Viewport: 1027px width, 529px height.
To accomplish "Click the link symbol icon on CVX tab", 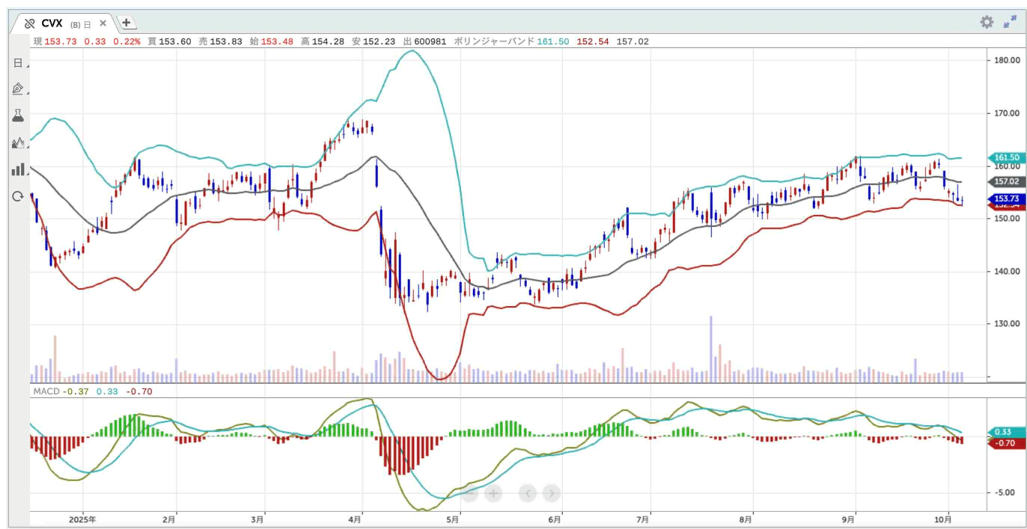I will 29,23.
